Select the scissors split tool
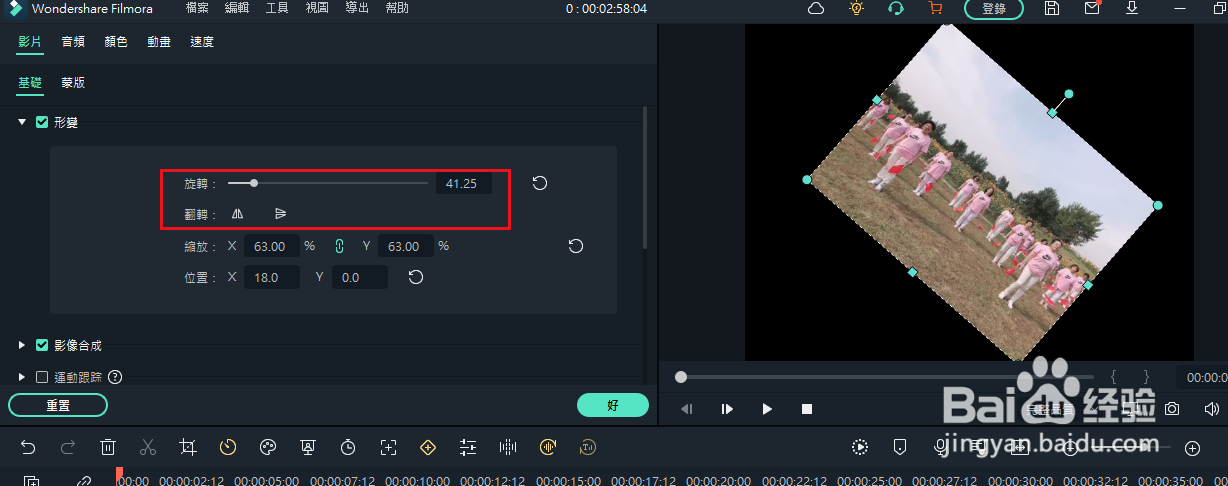The image size is (1228, 486). 148,447
